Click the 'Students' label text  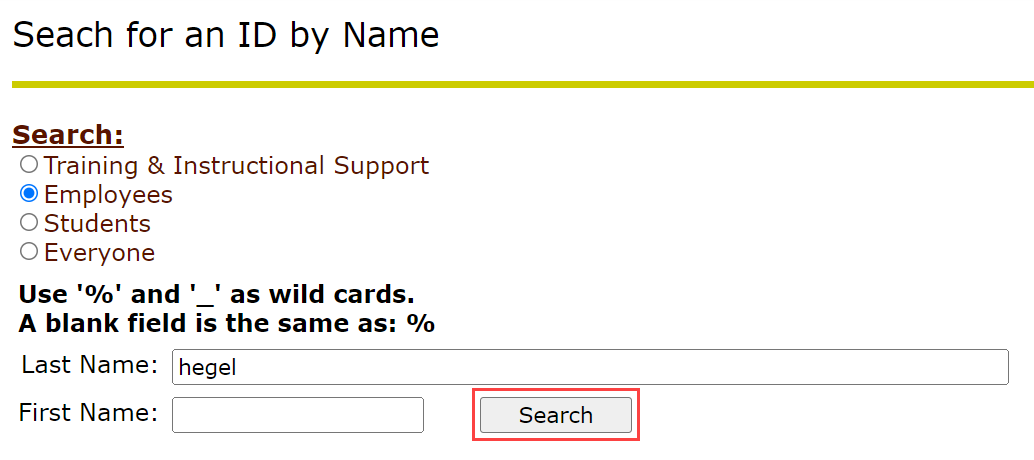(x=97, y=223)
